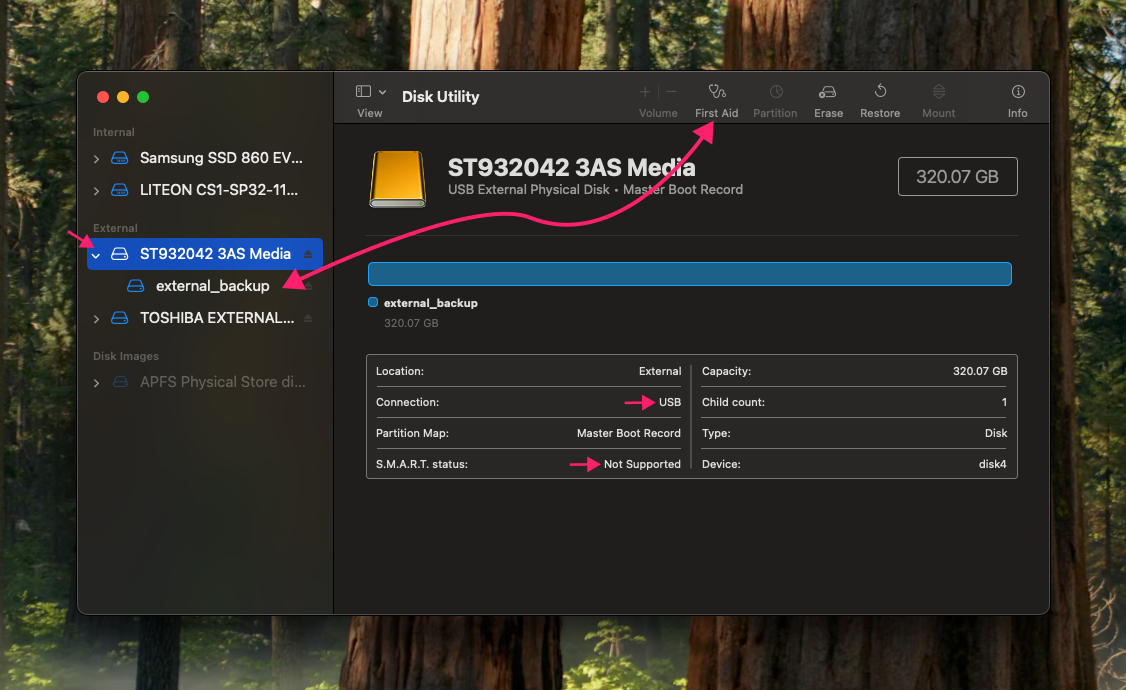Eject the TOSHIBA EXTERNAL disk

[308, 318]
